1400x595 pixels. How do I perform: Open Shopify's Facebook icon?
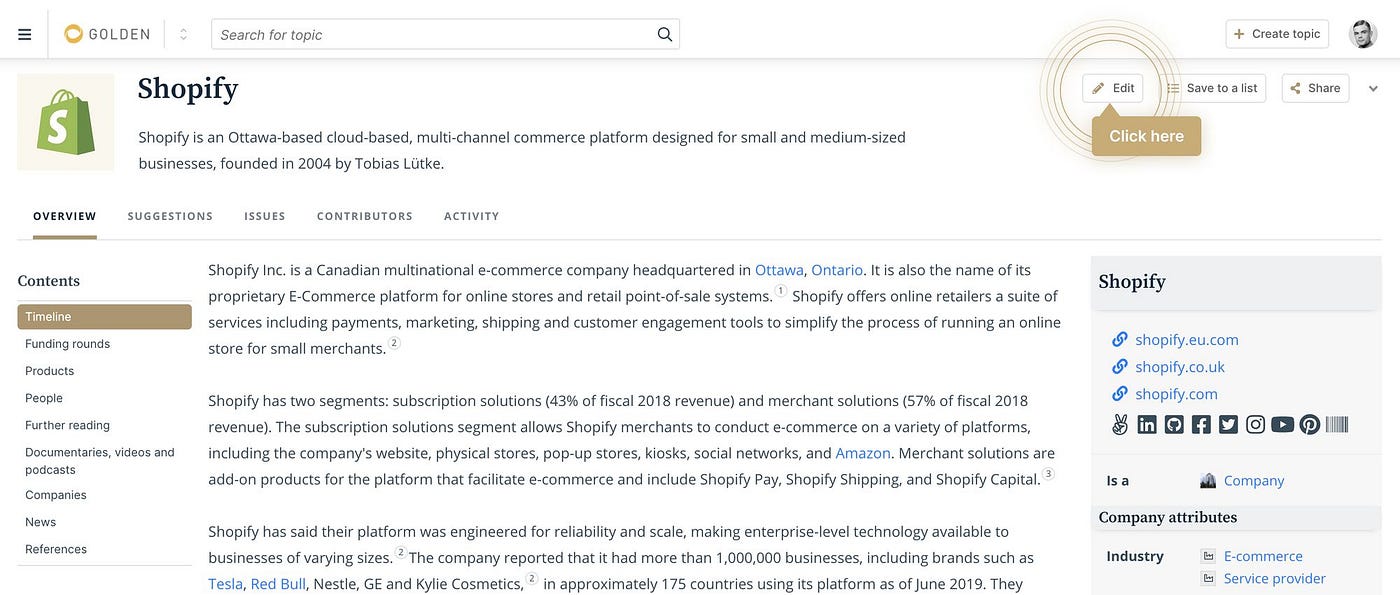pos(1201,425)
